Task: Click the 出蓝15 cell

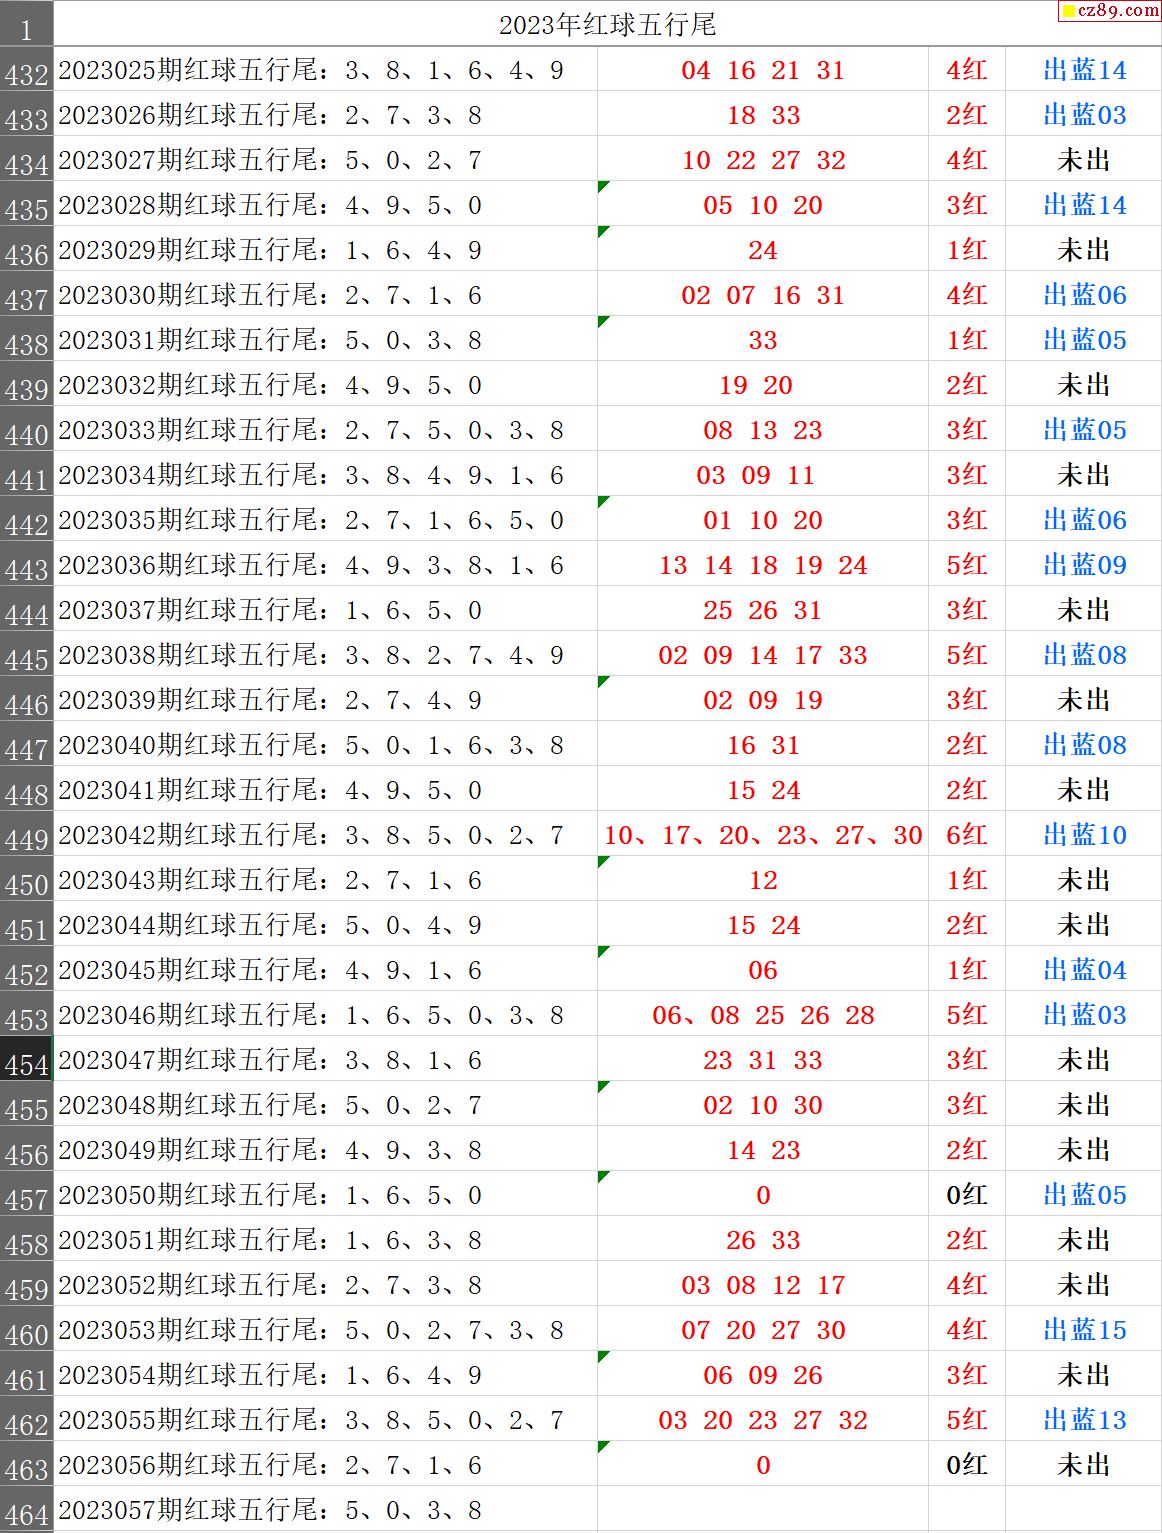Action: [1084, 1330]
